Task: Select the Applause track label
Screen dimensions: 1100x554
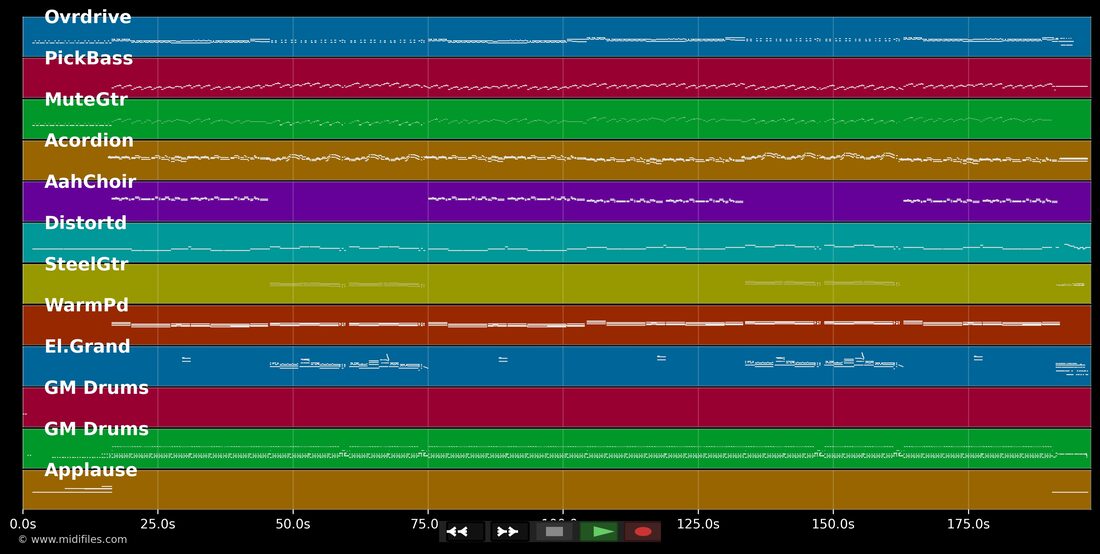Action: [90, 470]
